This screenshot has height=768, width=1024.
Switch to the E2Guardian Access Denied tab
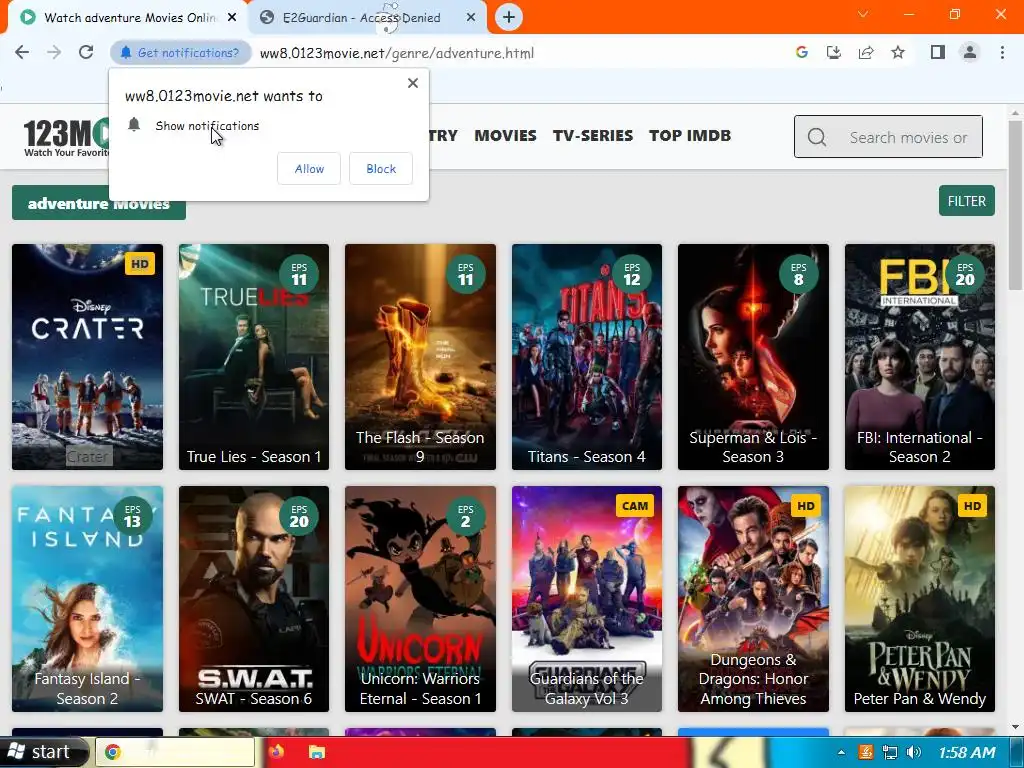(x=368, y=18)
